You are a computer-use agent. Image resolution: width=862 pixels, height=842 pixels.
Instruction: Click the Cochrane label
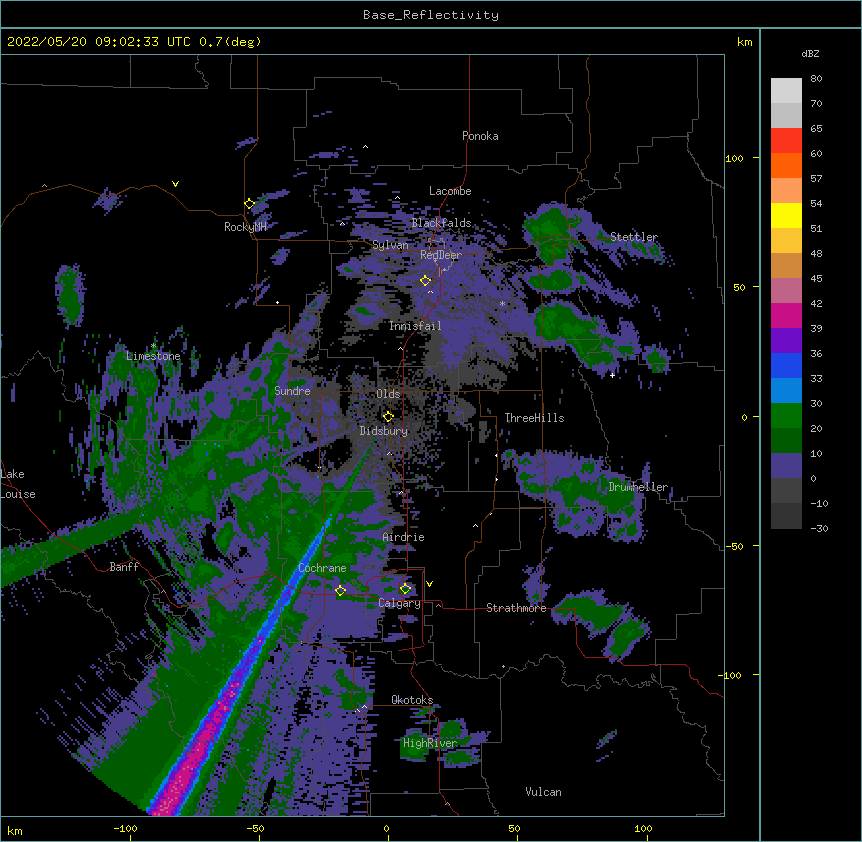[322, 568]
